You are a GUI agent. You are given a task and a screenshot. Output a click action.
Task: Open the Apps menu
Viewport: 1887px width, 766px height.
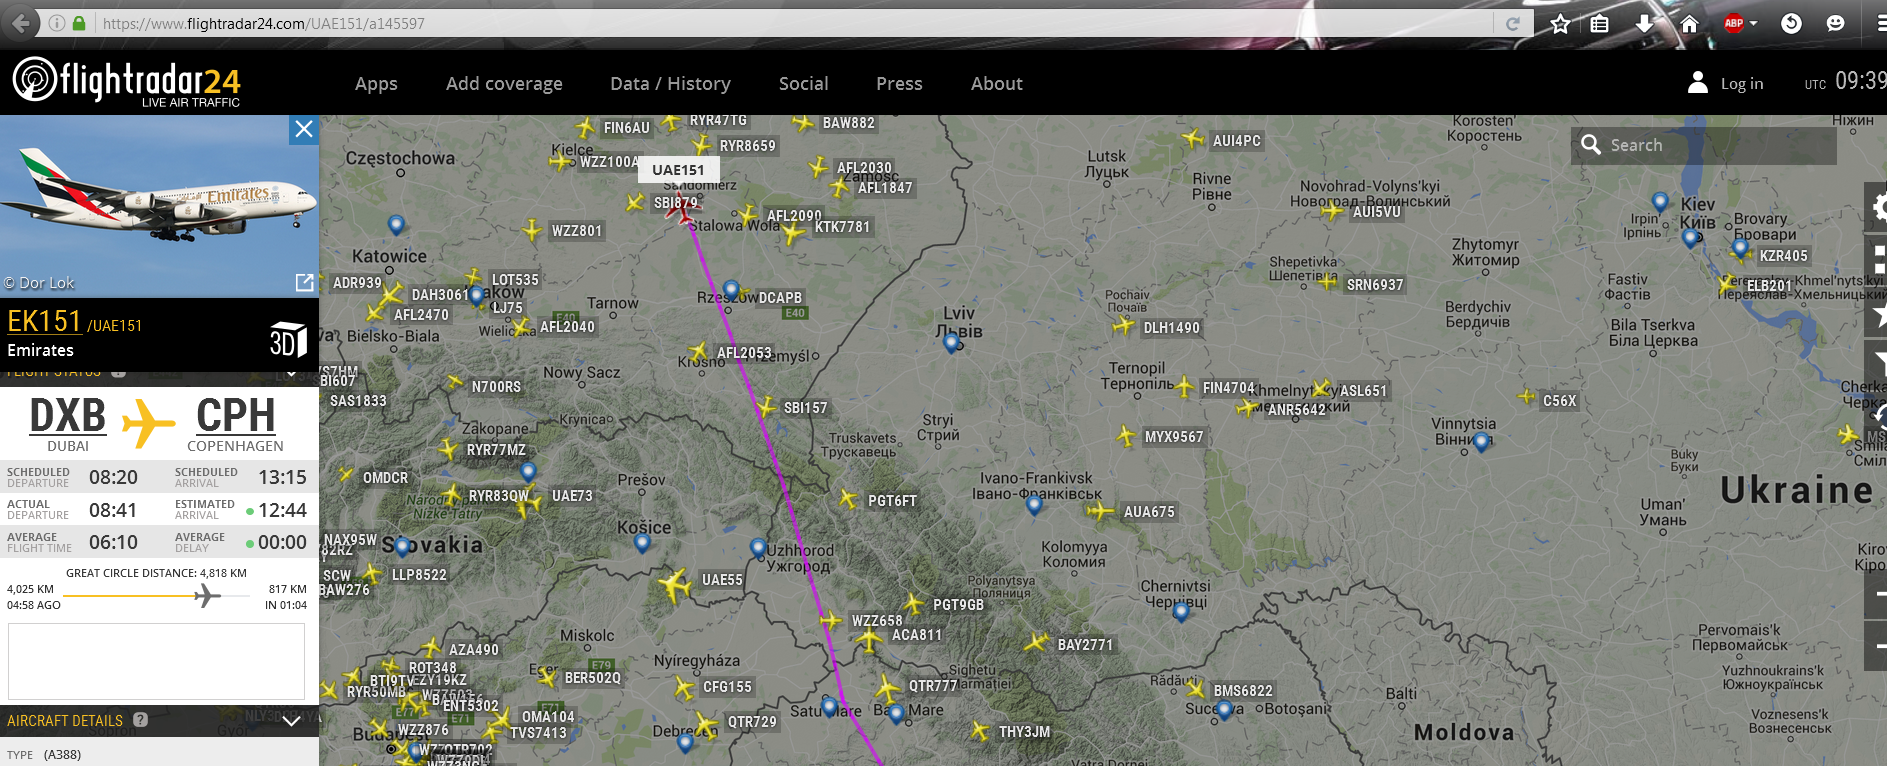[x=376, y=84]
